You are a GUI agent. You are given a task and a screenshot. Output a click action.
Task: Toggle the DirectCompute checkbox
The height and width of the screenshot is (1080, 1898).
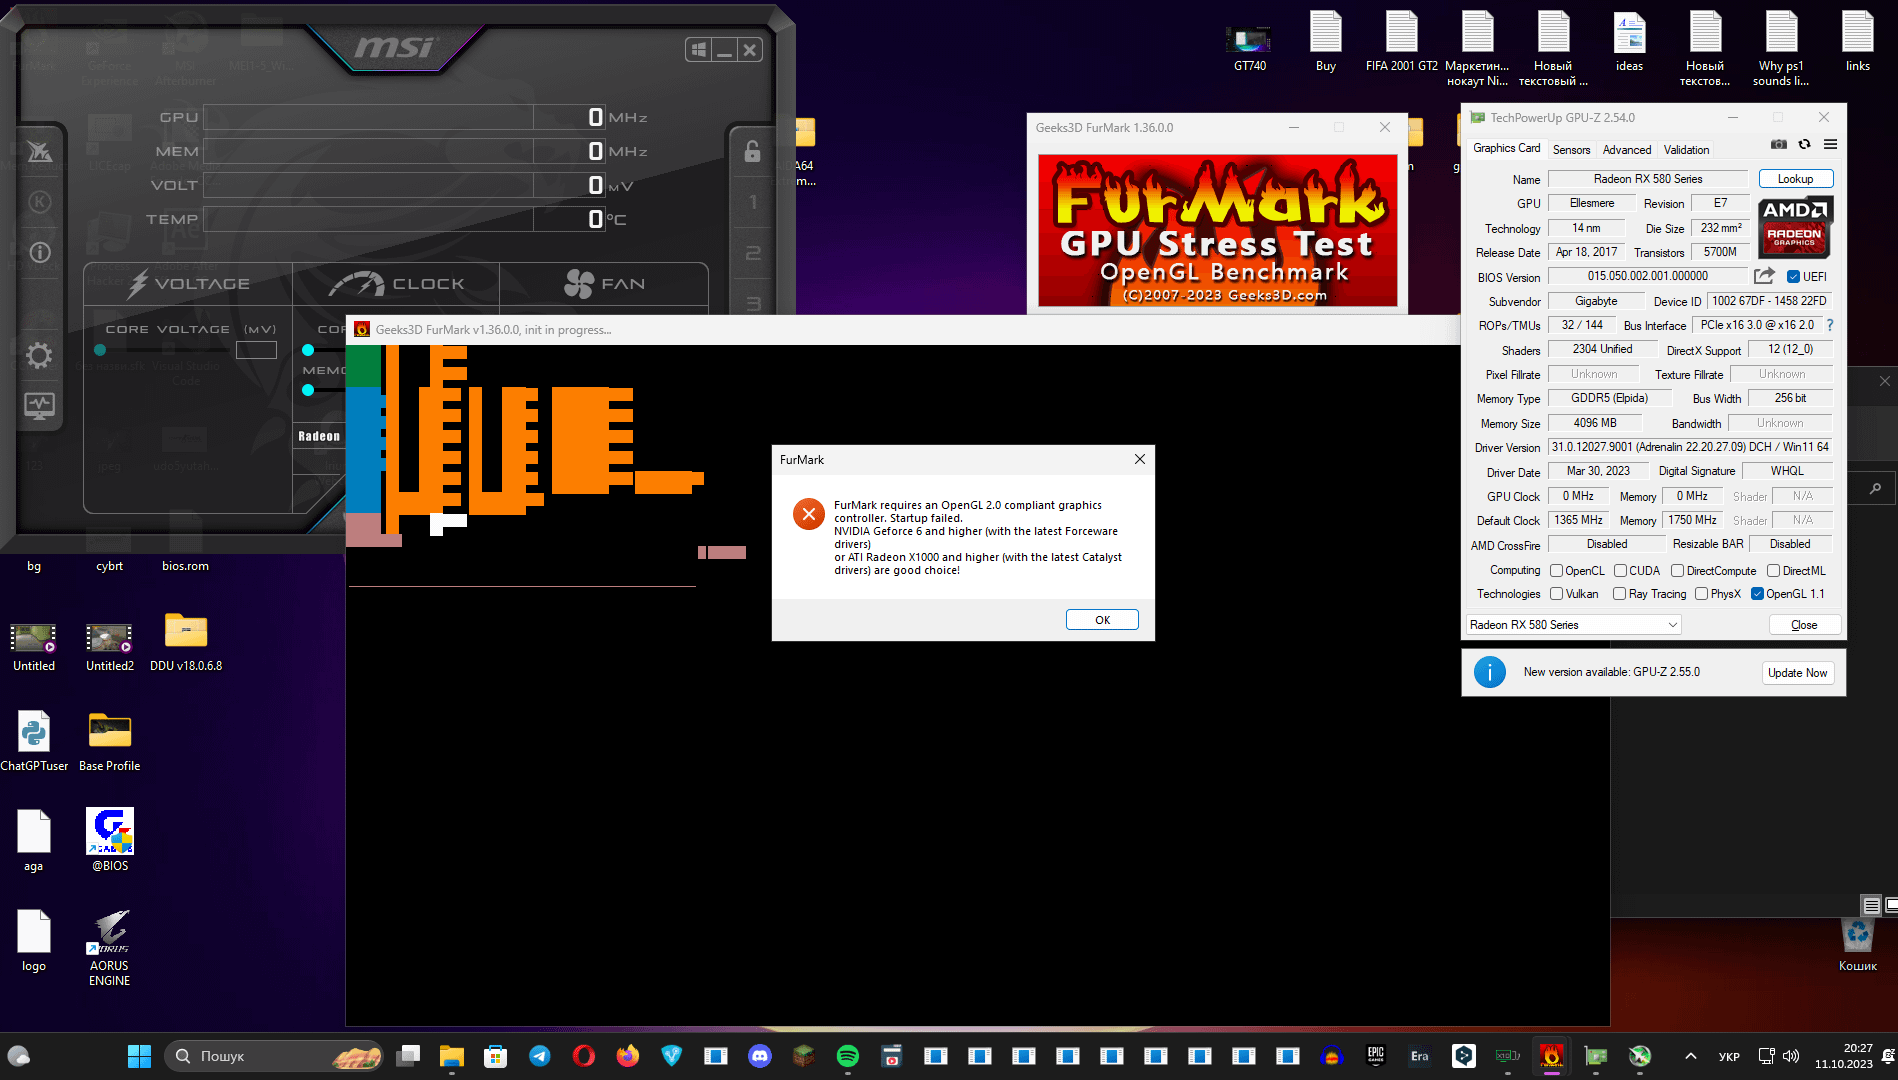point(1678,571)
